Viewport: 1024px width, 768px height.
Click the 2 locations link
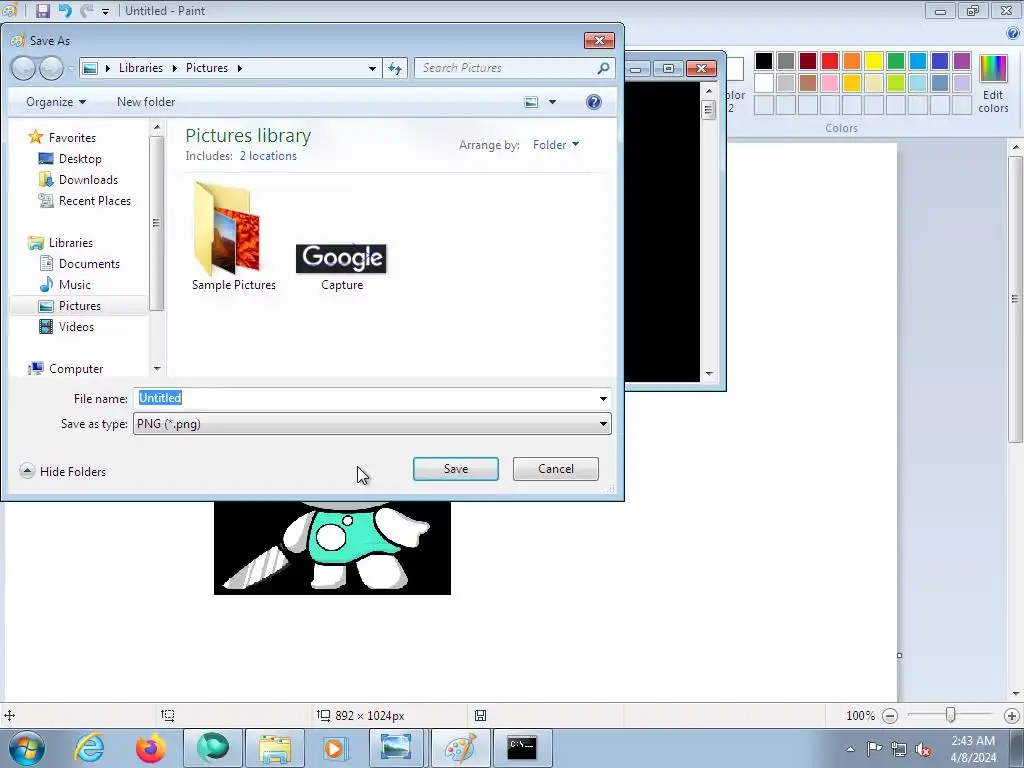tap(268, 156)
